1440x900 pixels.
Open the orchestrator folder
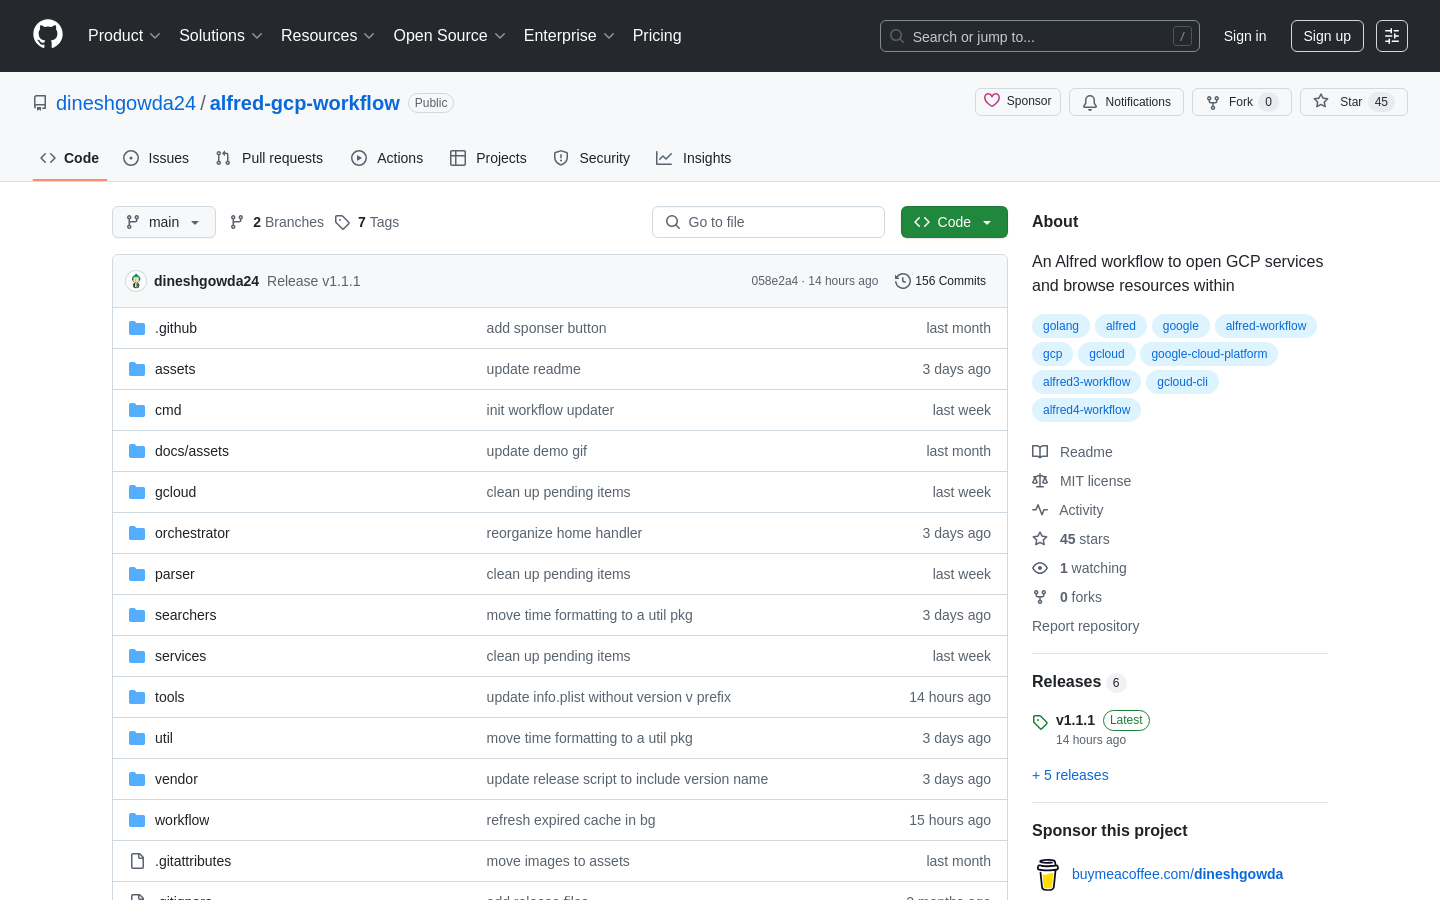[x=192, y=533]
